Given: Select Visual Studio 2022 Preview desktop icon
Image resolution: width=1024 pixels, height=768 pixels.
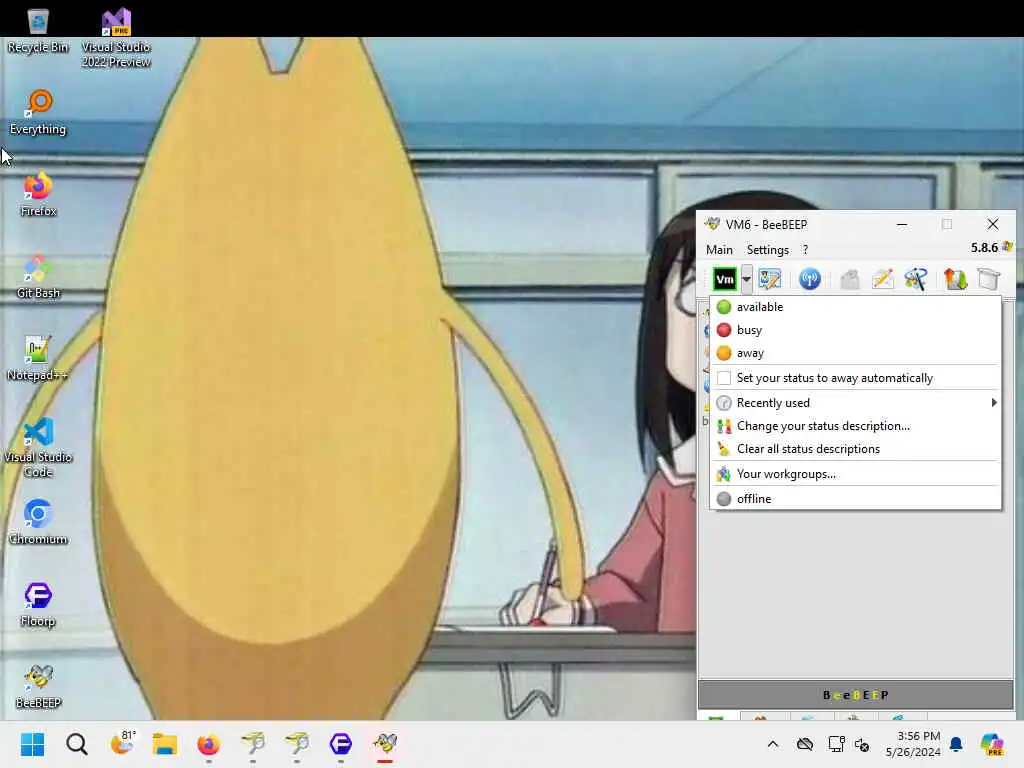Looking at the screenshot, I should 116,38.
